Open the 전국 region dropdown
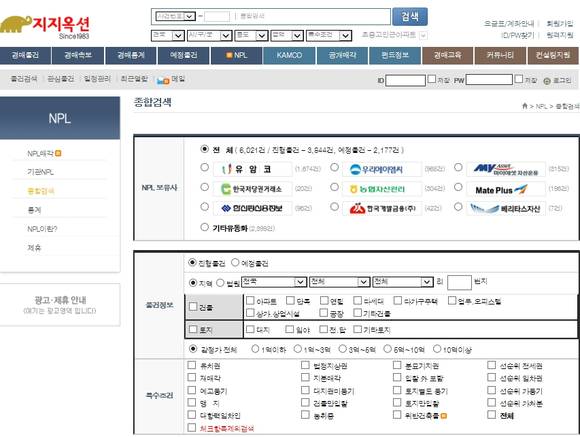The width and height of the screenshot is (580, 437). point(274,282)
